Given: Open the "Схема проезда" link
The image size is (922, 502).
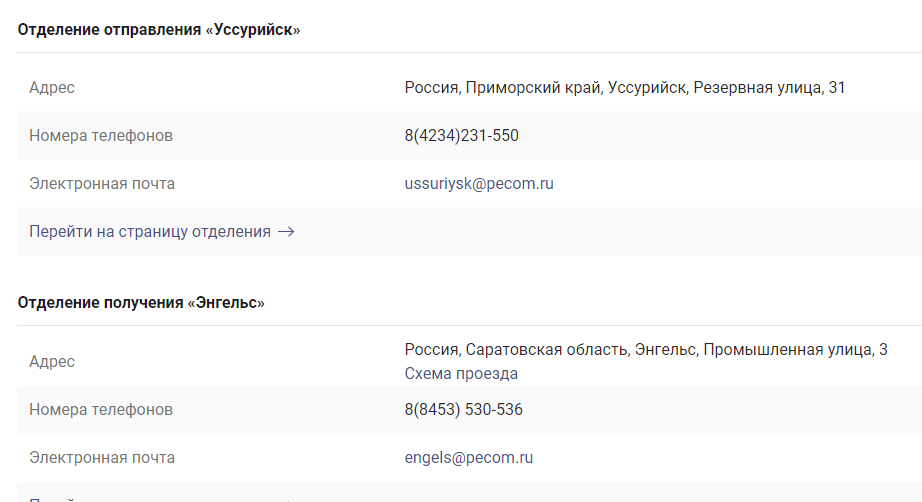Looking at the screenshot, I should click(x=461, y=374).
